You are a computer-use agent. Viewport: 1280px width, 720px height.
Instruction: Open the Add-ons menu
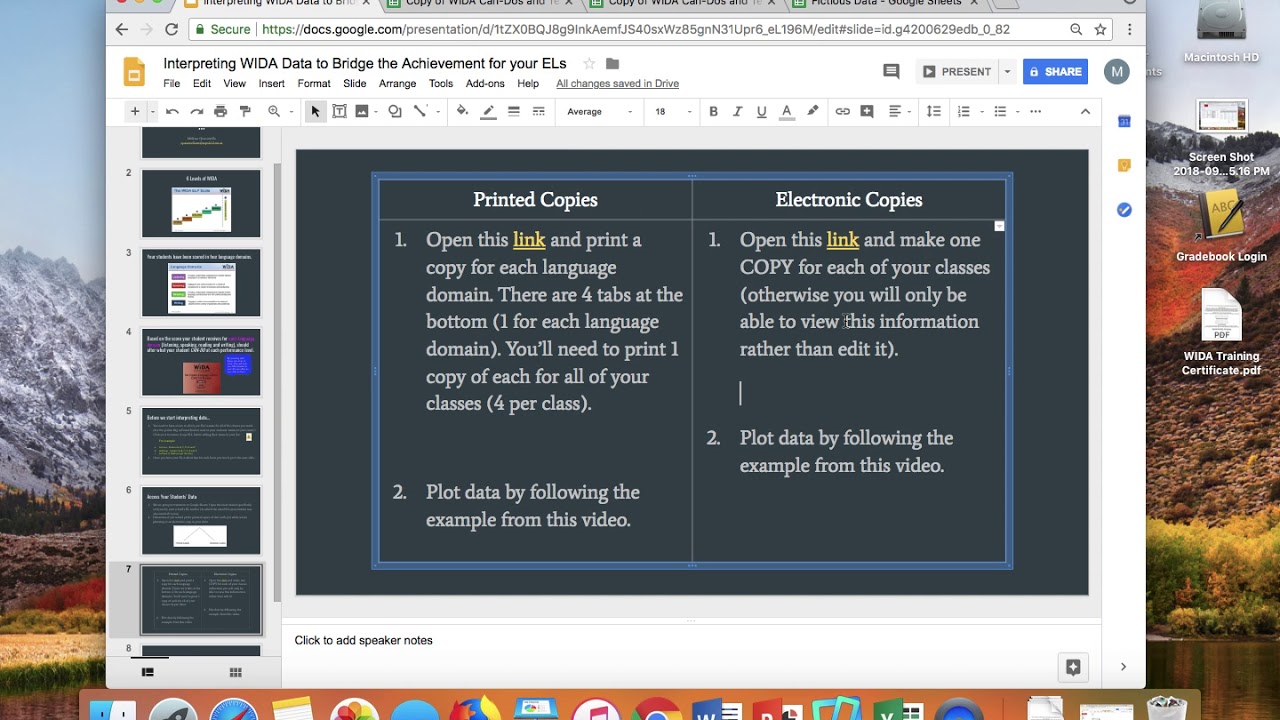click(x=485, y=84)
